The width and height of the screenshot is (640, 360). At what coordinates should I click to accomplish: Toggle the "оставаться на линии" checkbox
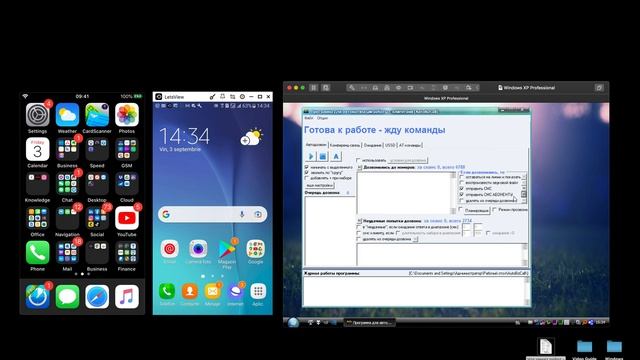(x=462, y=177)
